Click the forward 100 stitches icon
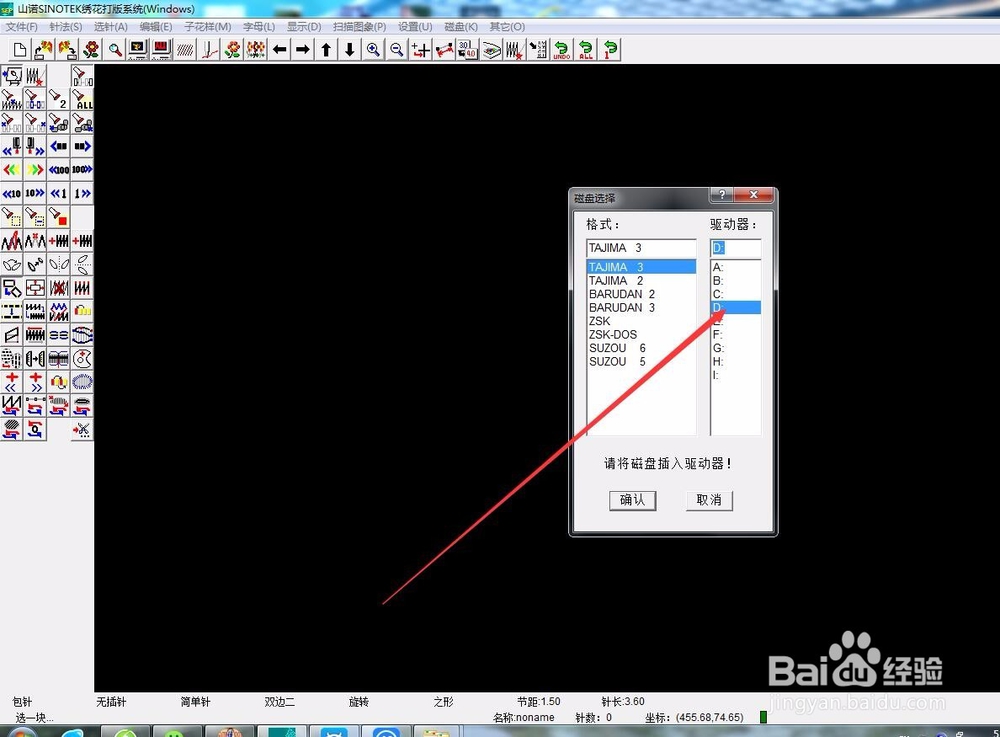This screenshot has height=737, width=1000. [82, 170]
